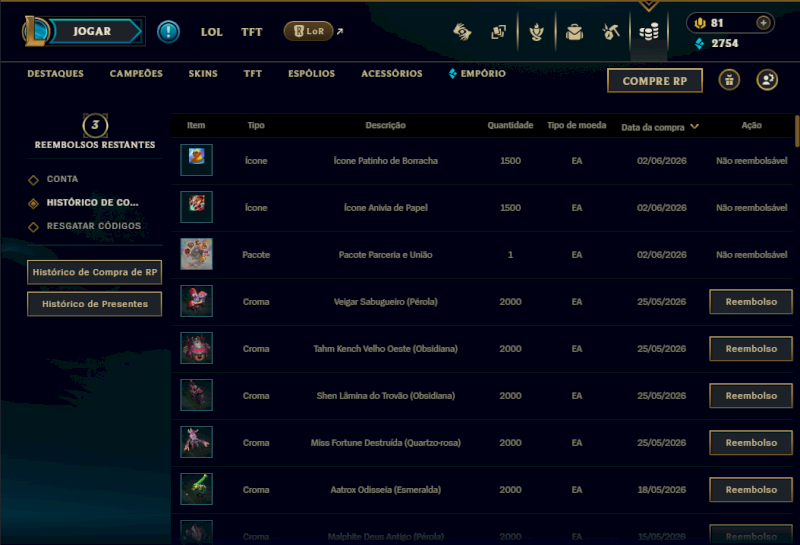Click the Pacote Parceria e União thumbnail
The width and height of the screenshot is (800, 545).
coord(196,254)
